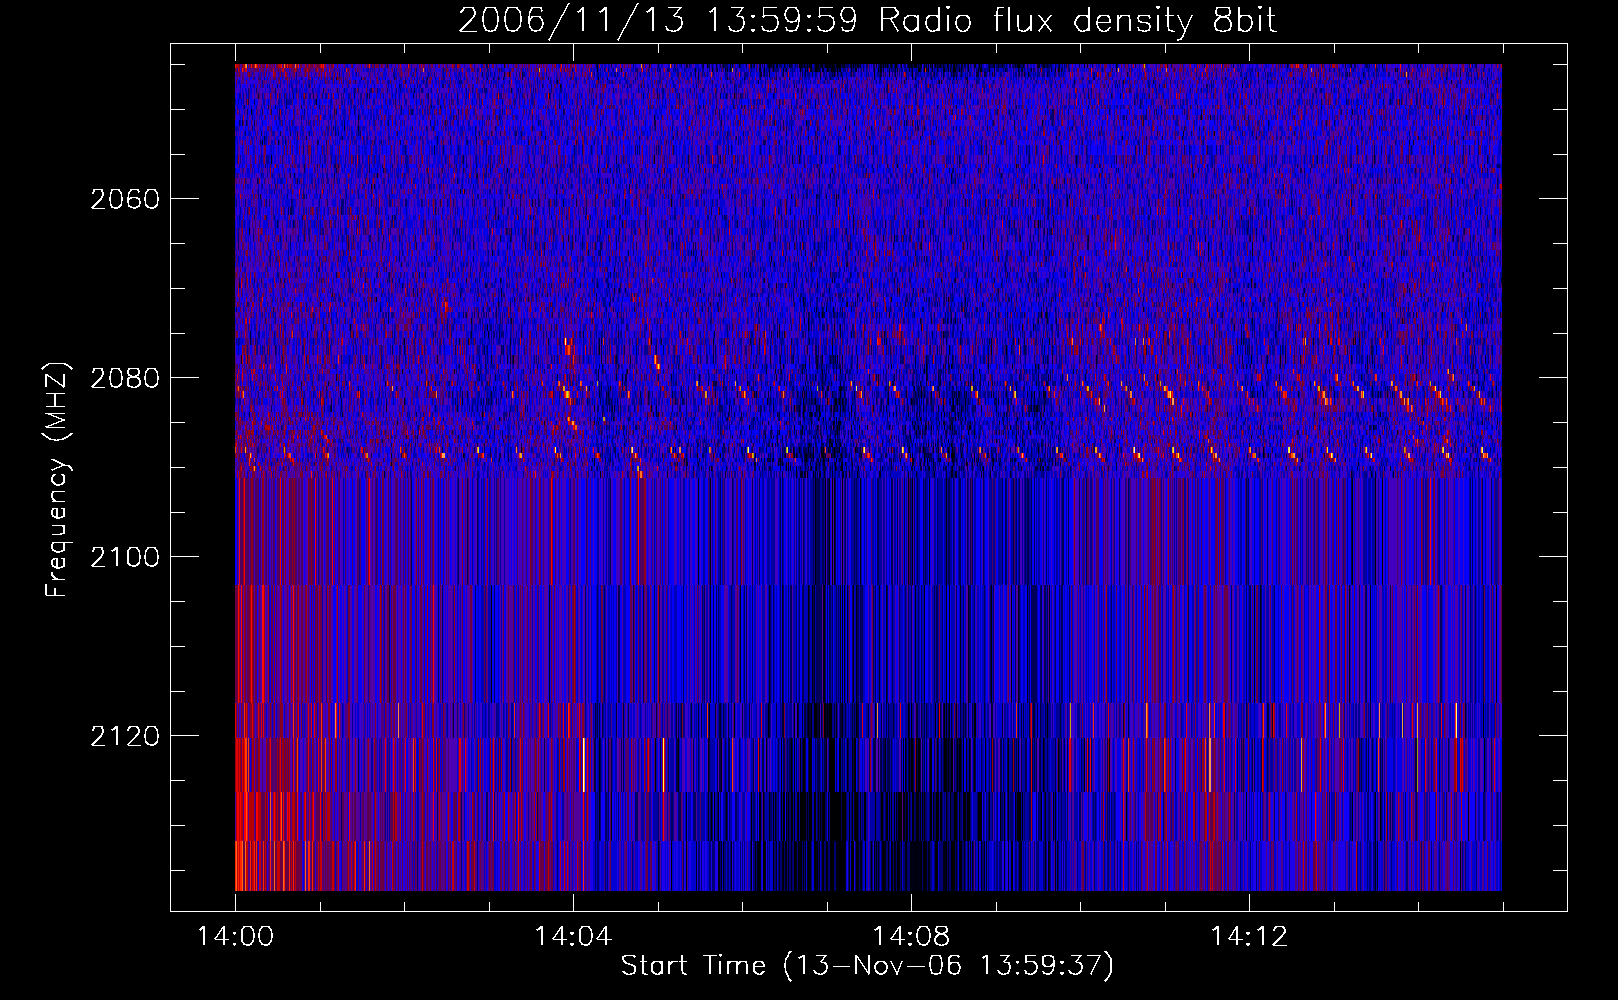Click the 'Start Time (13-Nov-06 13:59:37)' axis label
The image size is (1618, 1000).
point(867,966)
